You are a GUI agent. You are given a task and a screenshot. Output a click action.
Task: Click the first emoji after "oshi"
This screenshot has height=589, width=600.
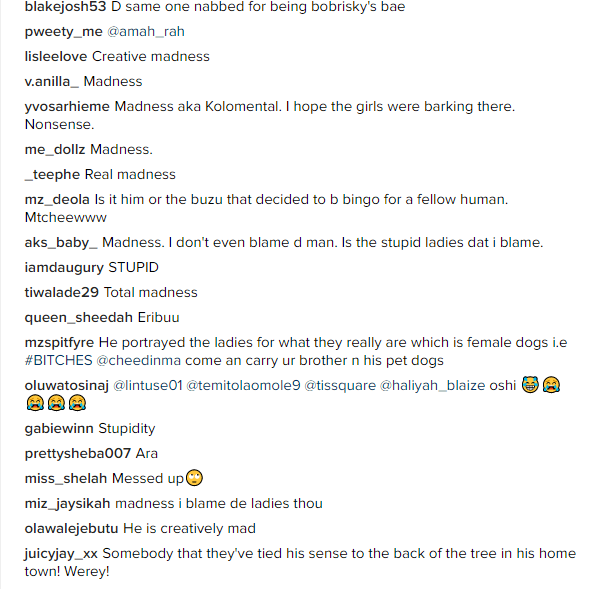pos(529,385)
